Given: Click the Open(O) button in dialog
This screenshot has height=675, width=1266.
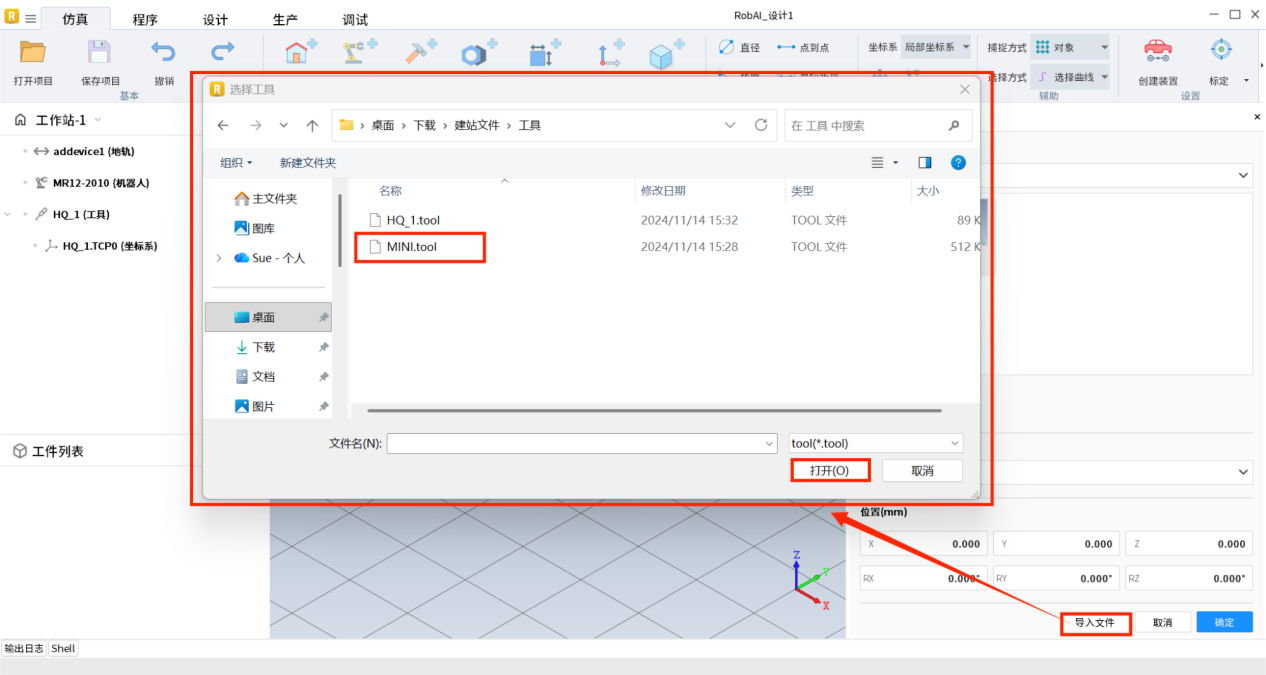Looking at the screenshot, I should click(830, 470).
